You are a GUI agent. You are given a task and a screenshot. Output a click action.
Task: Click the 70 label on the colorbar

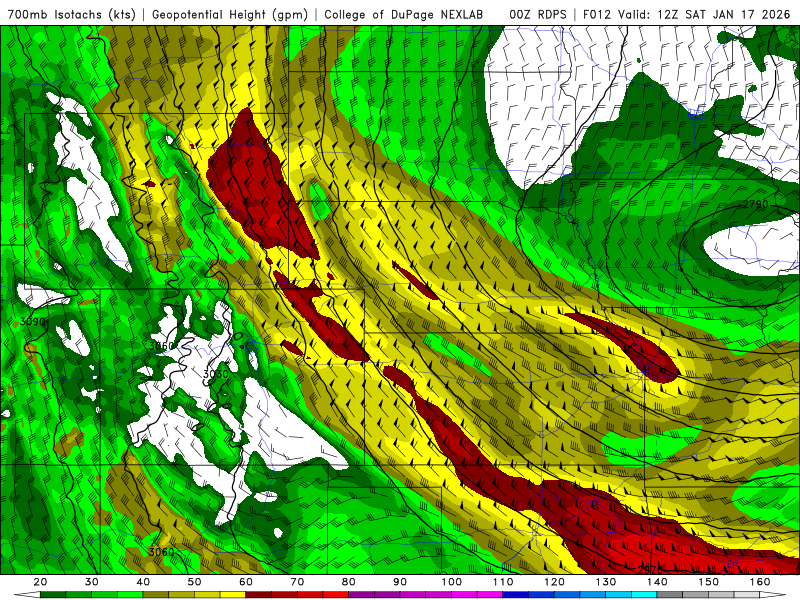pyautogui.click(x=297, y=582)
